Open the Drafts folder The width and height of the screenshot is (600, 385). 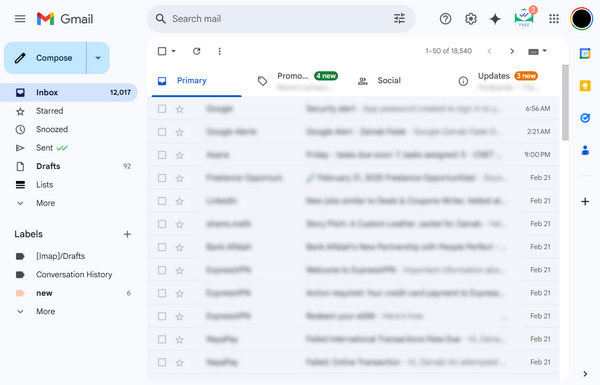[x=69, y=166]
